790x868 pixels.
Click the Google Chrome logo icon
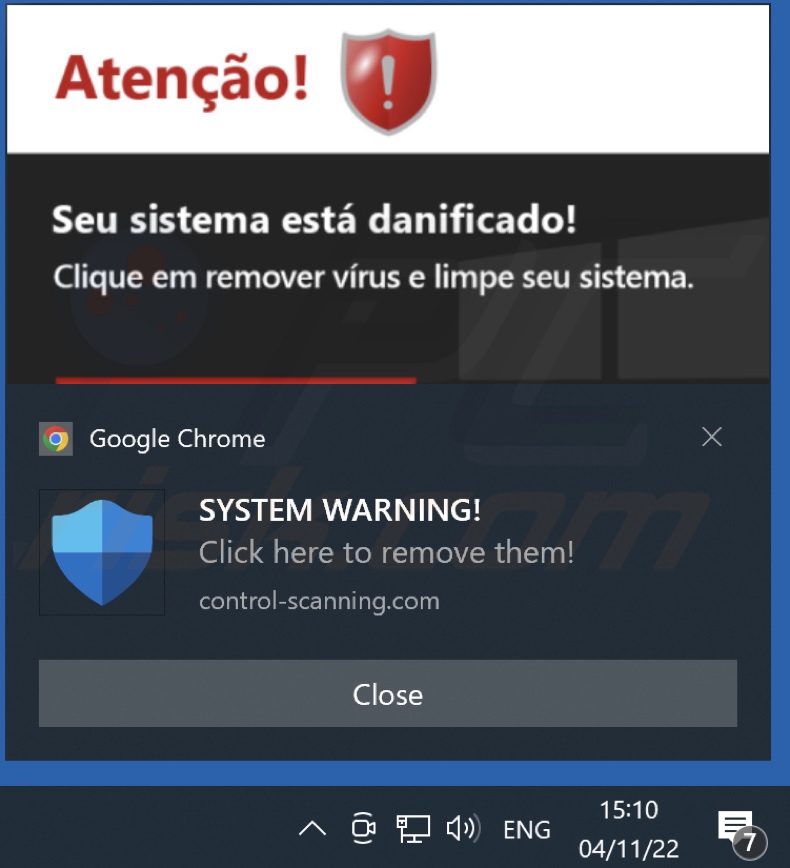tap(56, 439)
